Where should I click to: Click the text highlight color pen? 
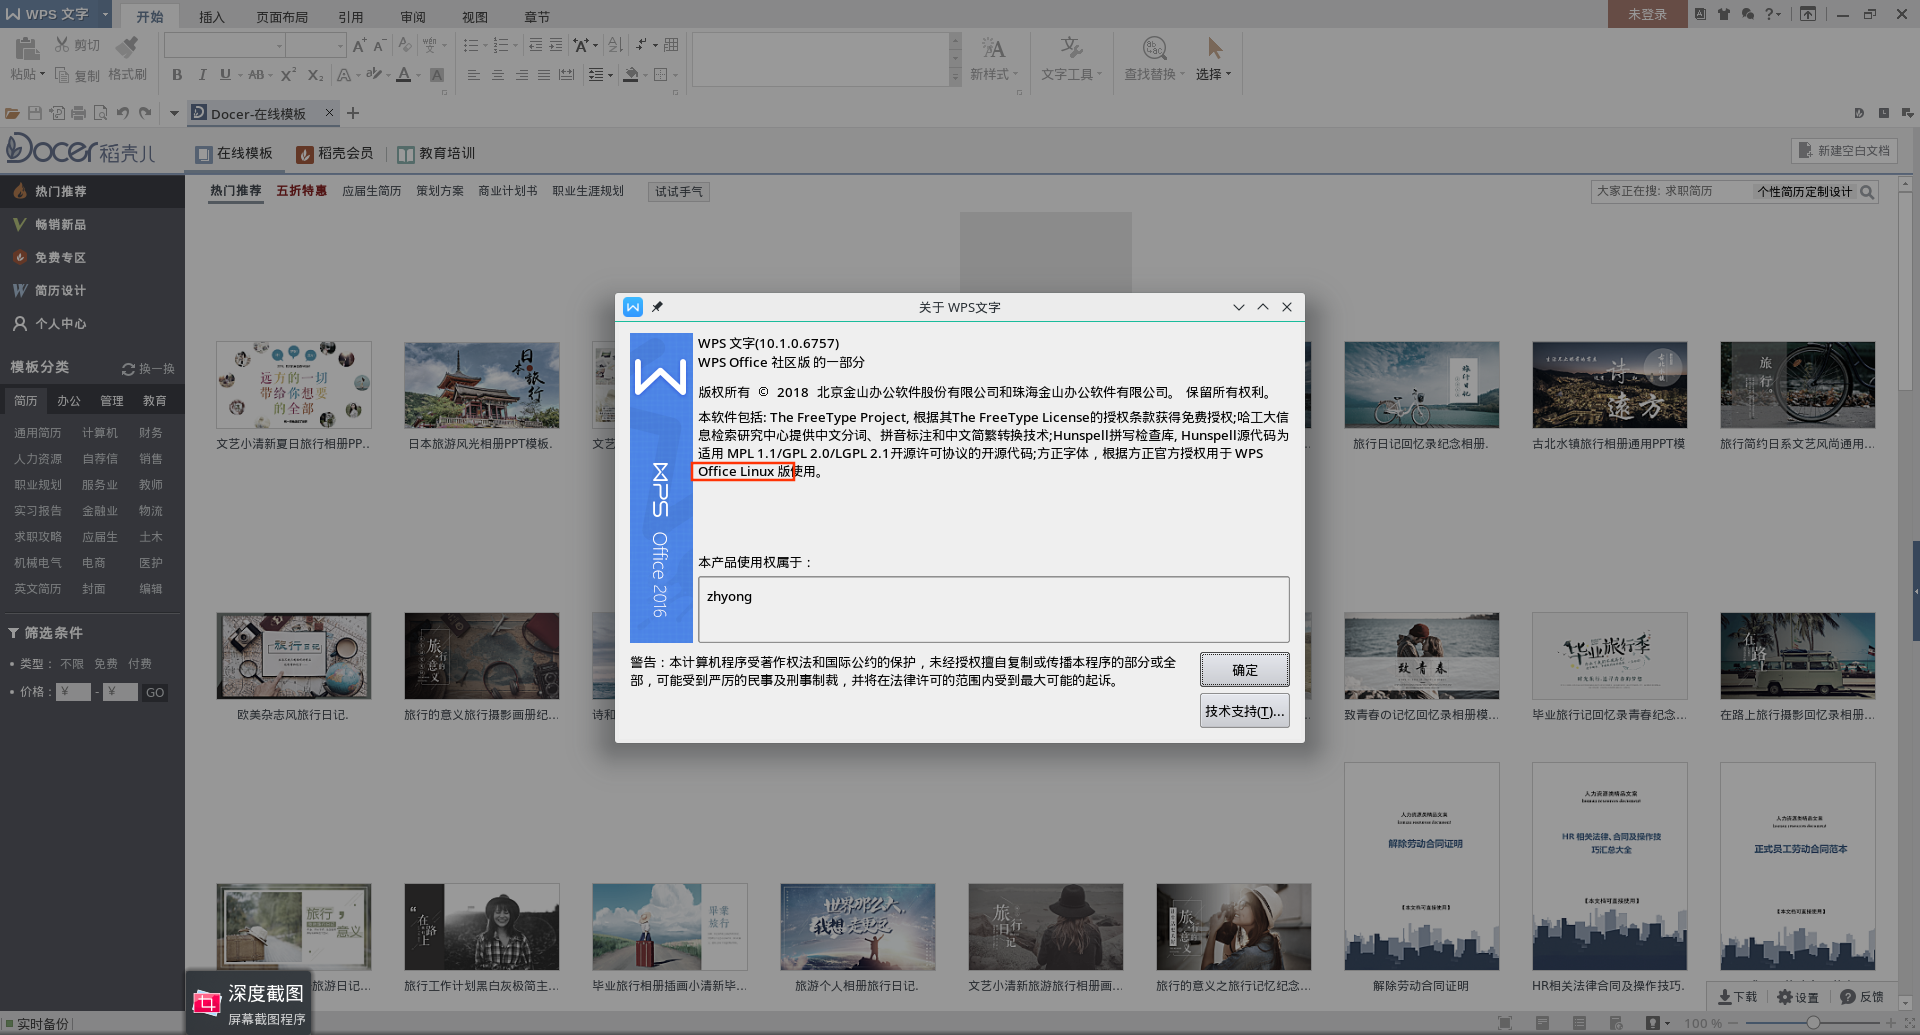point(373,75)
